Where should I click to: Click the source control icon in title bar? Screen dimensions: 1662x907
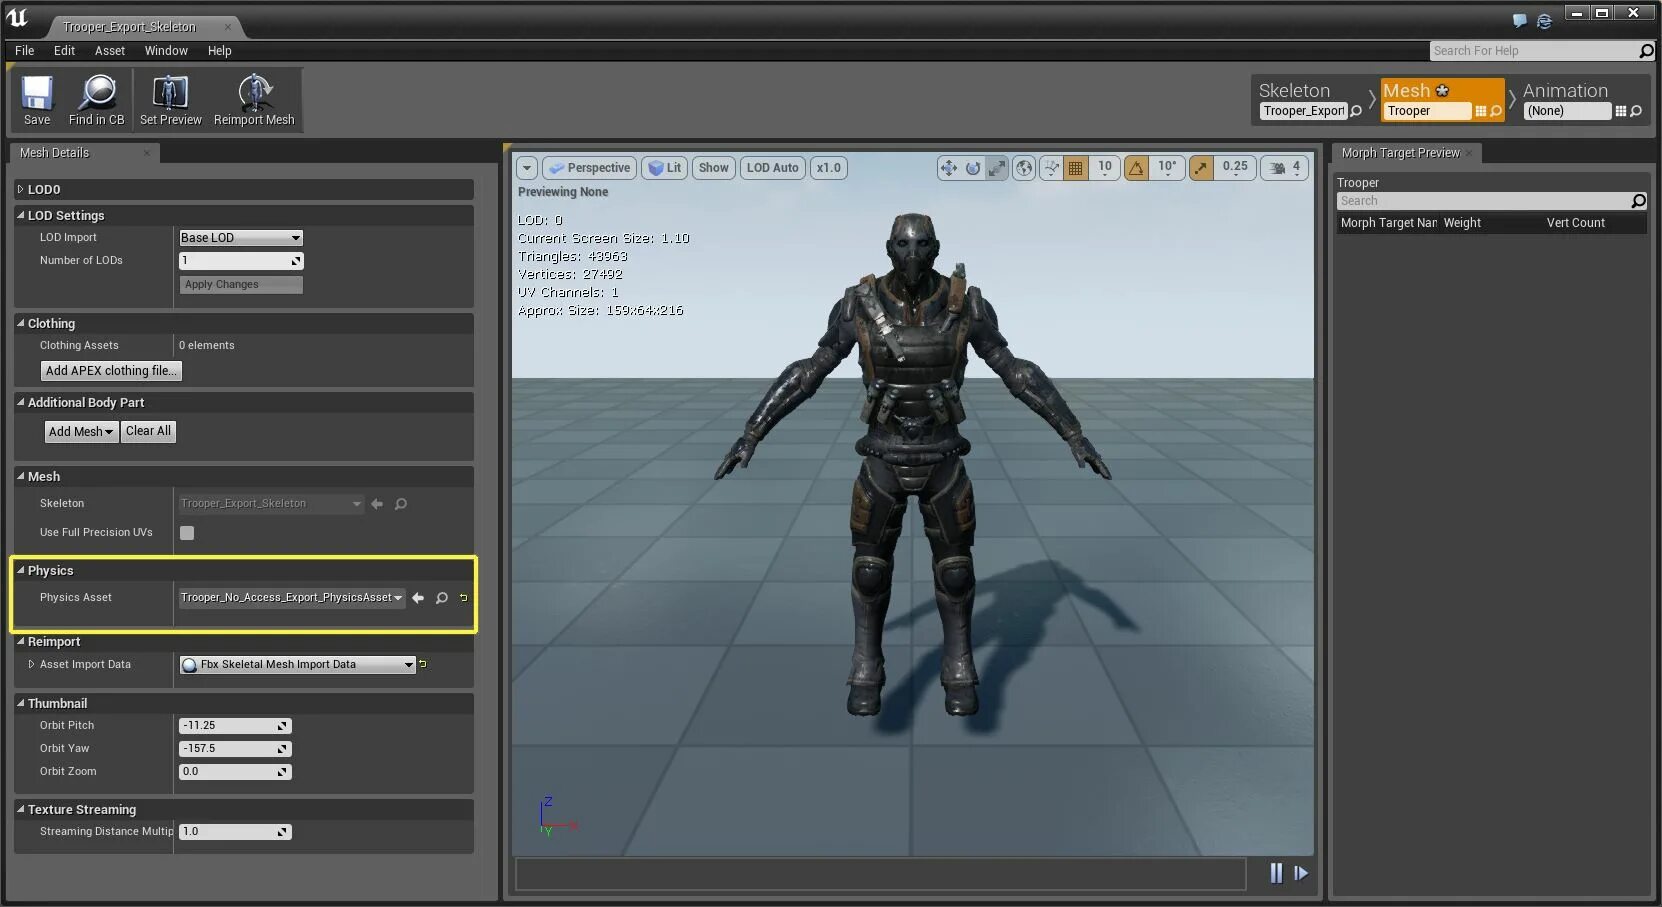coord(1544,20)
